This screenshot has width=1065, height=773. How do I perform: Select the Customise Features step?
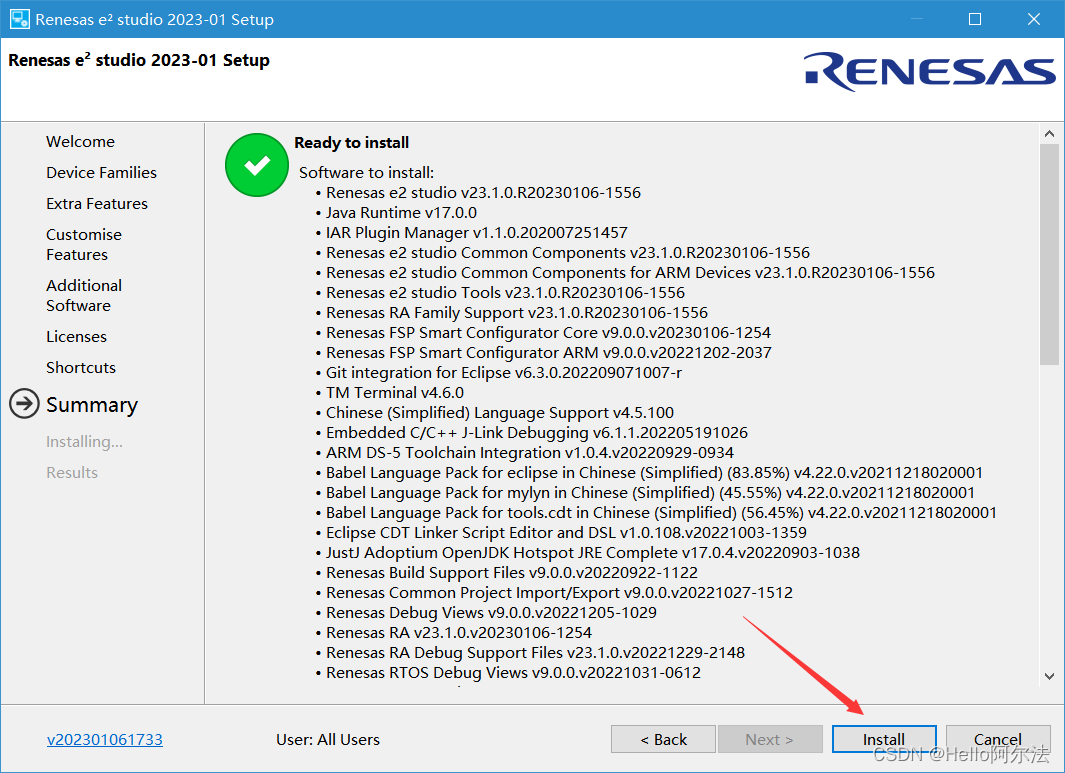pos(84,244)
